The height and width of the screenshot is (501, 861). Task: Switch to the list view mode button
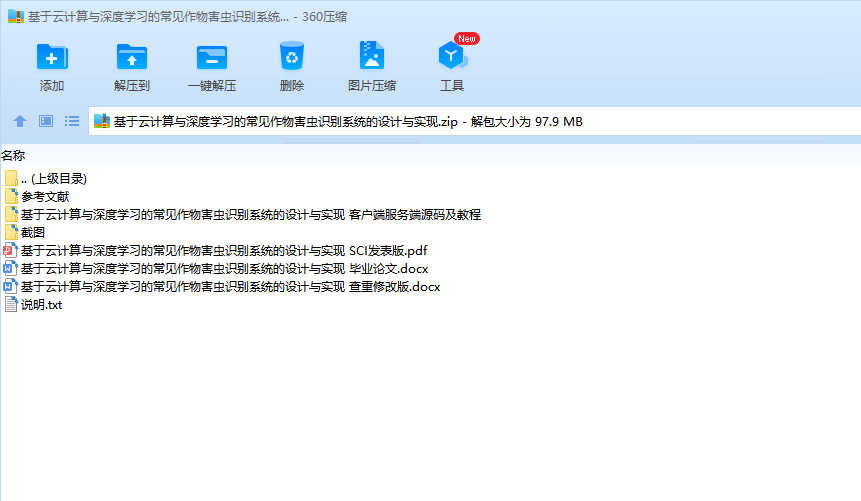pos(72,121)
